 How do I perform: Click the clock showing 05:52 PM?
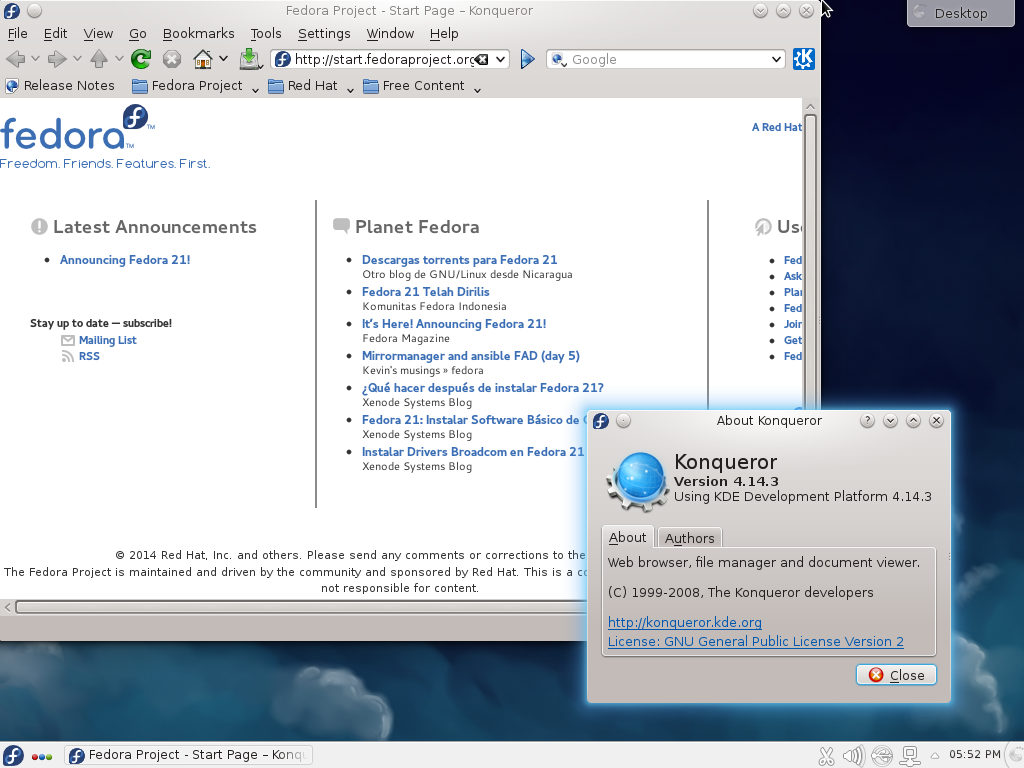974,755
